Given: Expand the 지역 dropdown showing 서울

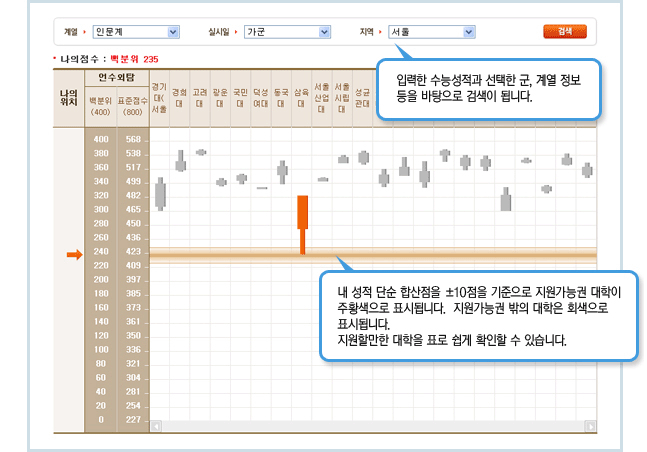Looking at the screenshot, I should click(x=429, y=33).
